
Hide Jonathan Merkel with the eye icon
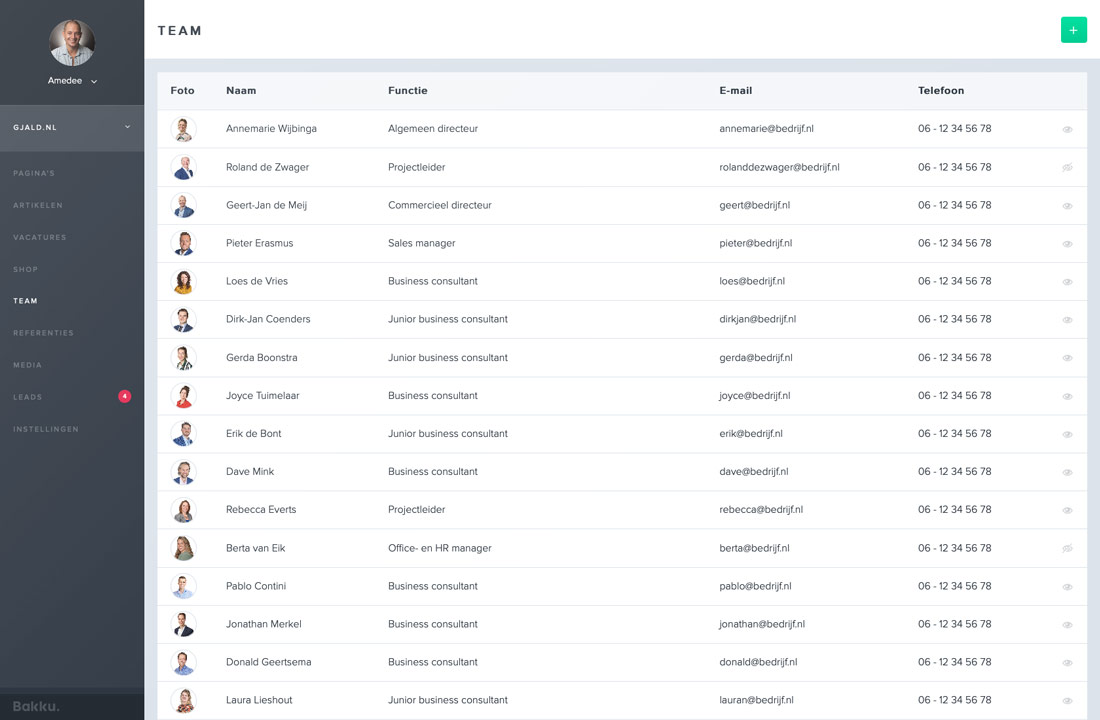tap(1067, 625)
